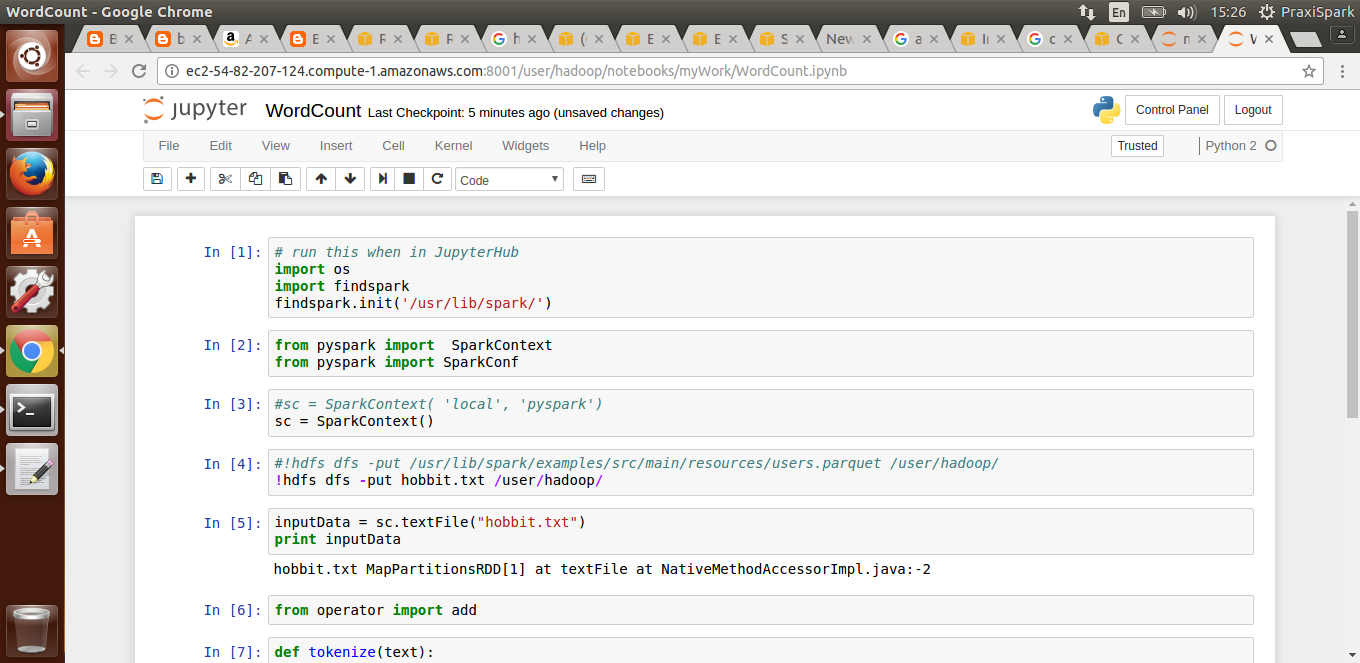
Task: Copy the selected cell
Action: 254,179
